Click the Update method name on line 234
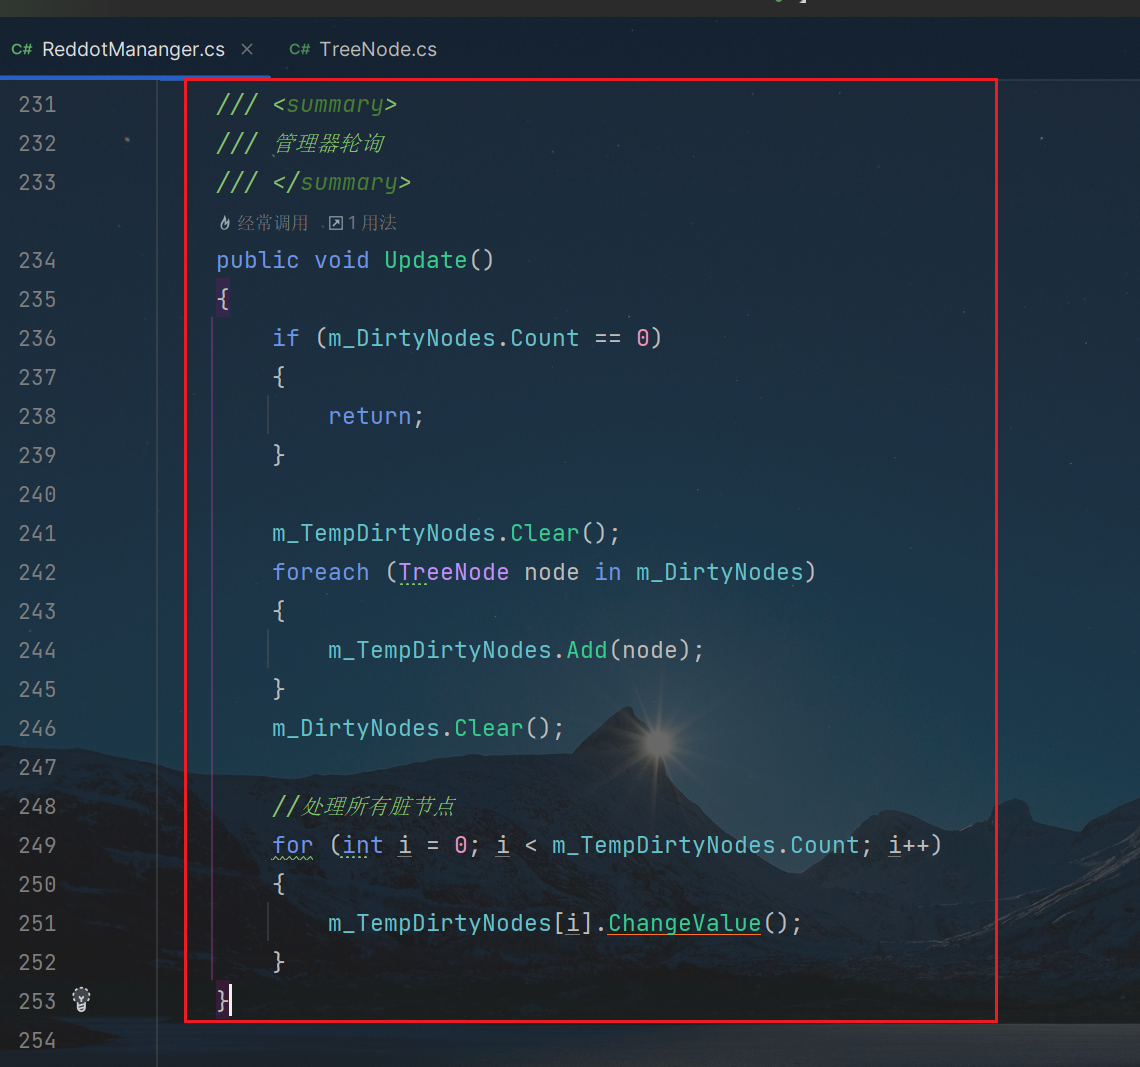The height and width of the screenshot is (1067, 1140). pos(426,260)
